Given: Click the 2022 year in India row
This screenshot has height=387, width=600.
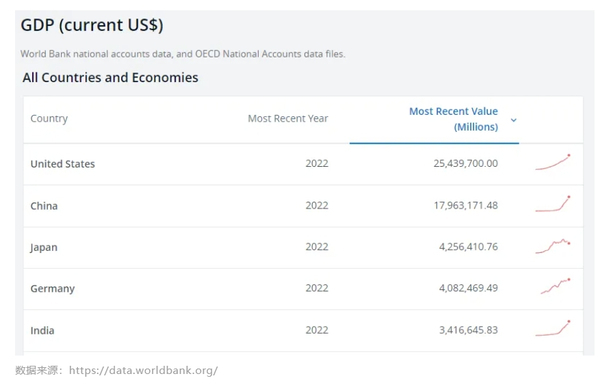Looking at the screenshot, I should tap(317, 330).
